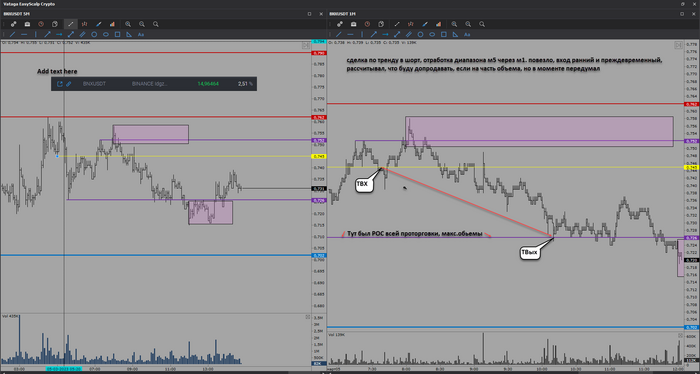Select the ellipse tool in left chart
This screenshot has width=700, height=374.
point(106,34)
